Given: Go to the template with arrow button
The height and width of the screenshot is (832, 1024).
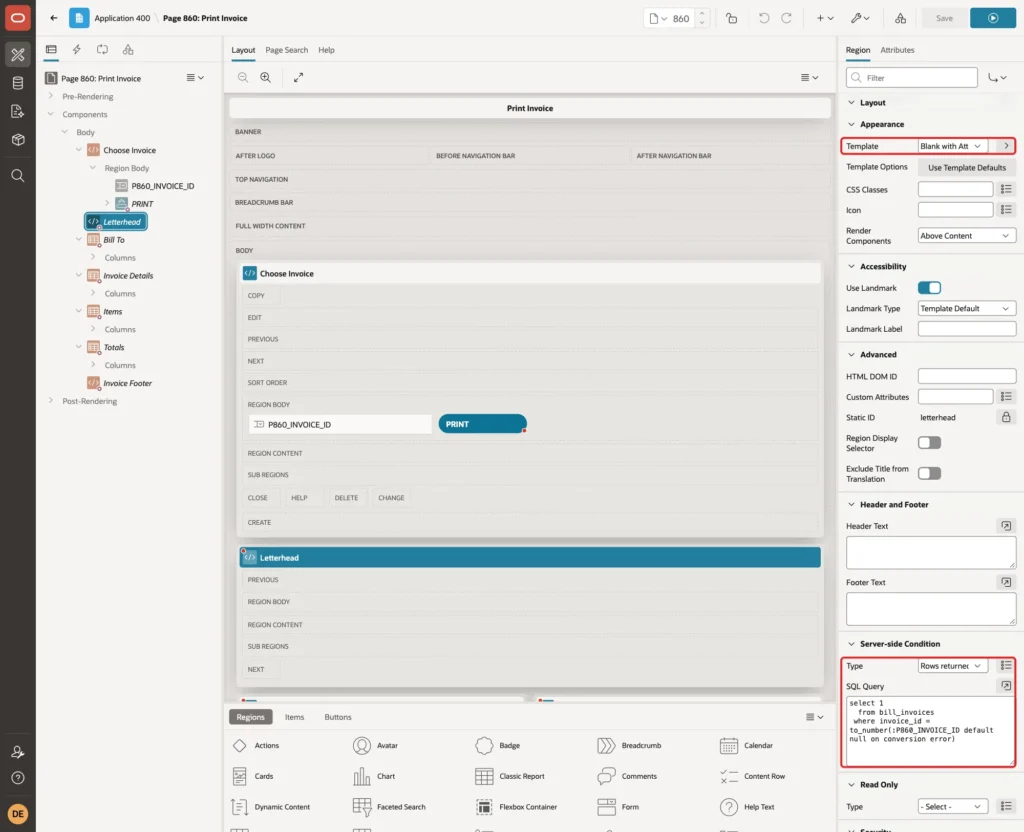Looking at the screenshot, I should (1006, 146).
